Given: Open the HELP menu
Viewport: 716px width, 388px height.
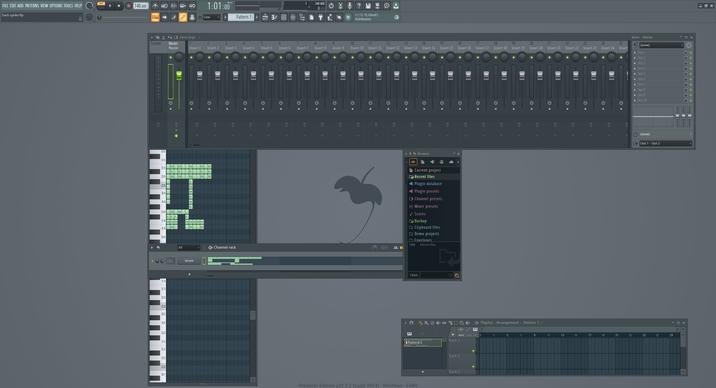Looking at the screenshot, I should tap(78, 6).
